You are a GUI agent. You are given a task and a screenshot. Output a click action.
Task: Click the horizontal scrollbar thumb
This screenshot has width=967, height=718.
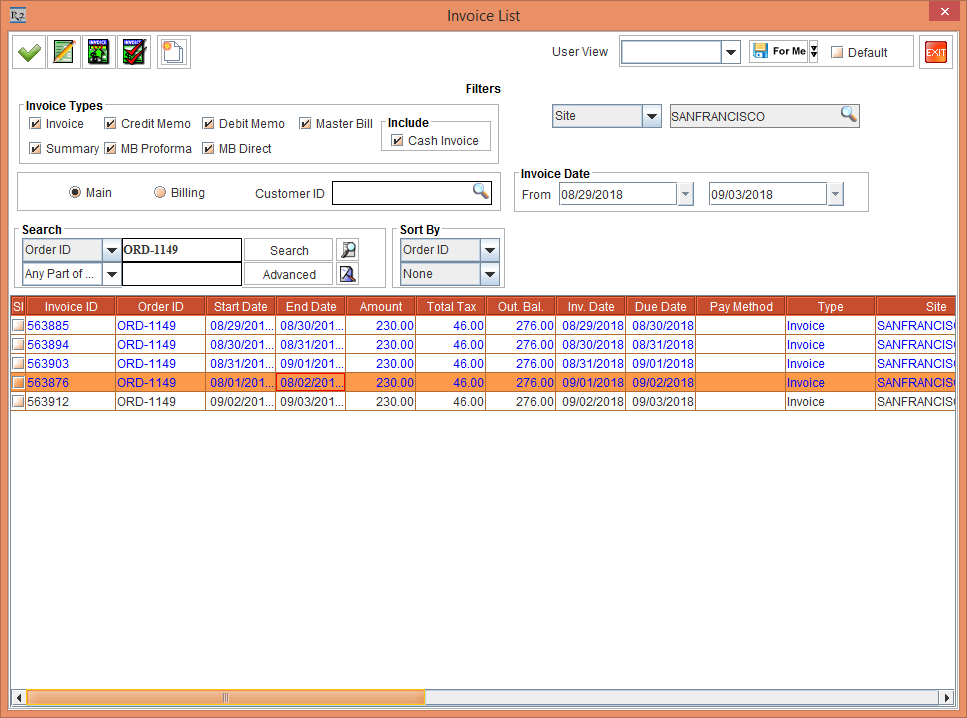[x=226, y=697]
